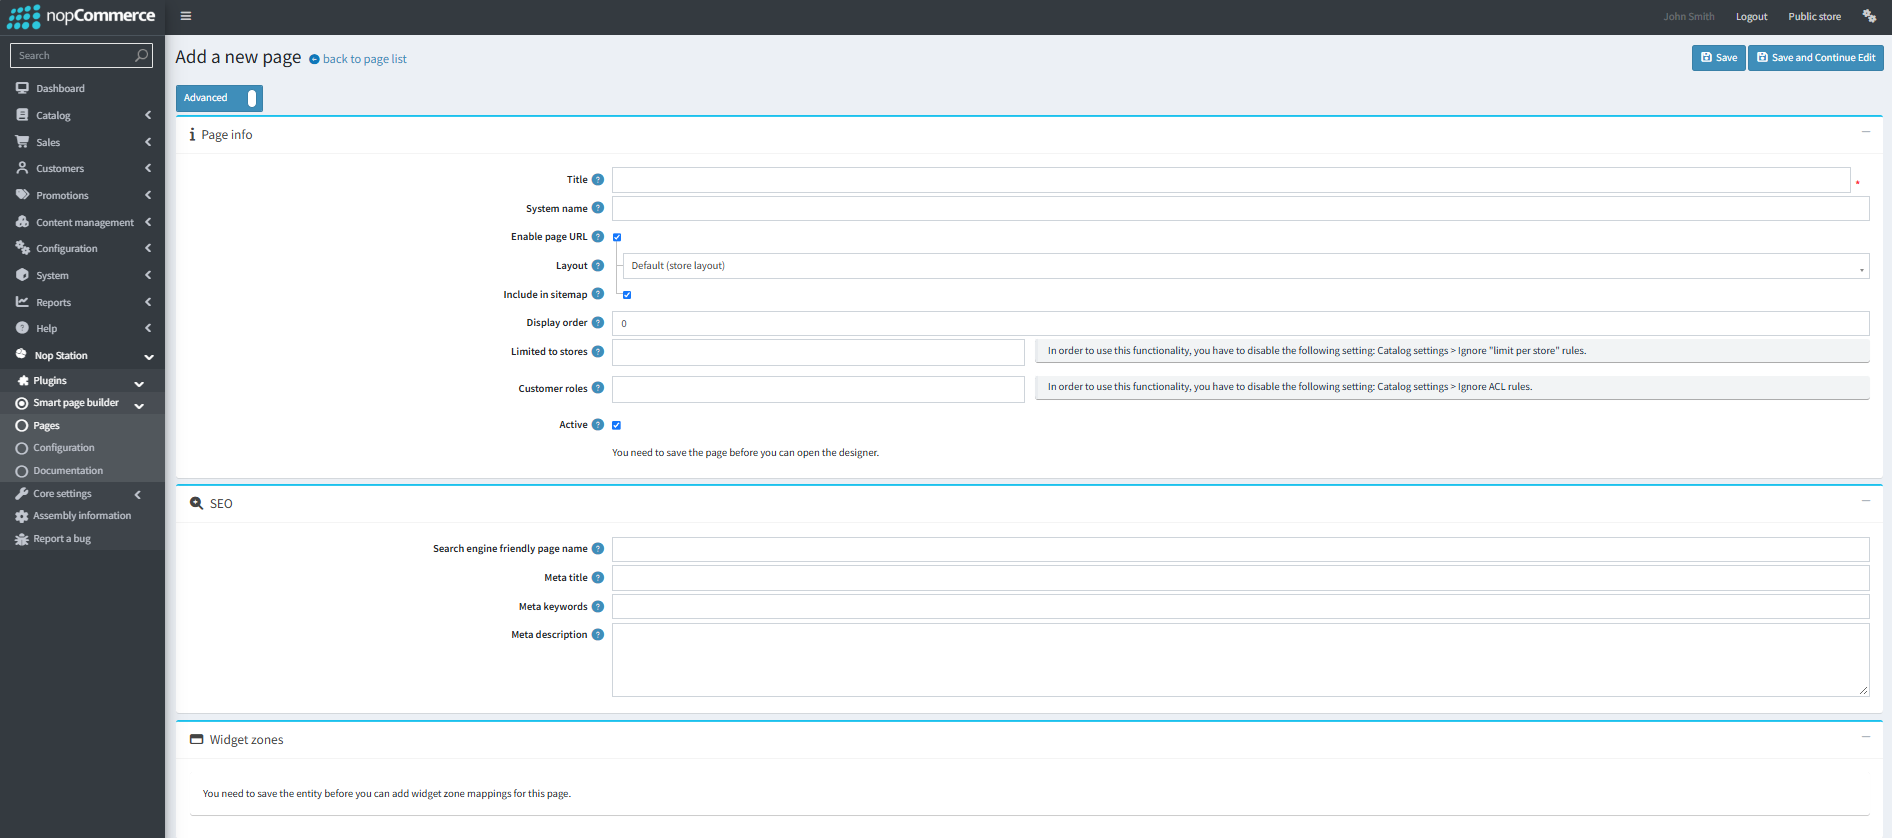Expand the Catalog sidebar menu
The width and height of the screenshot is (1892, 838).
coord(82,115)
